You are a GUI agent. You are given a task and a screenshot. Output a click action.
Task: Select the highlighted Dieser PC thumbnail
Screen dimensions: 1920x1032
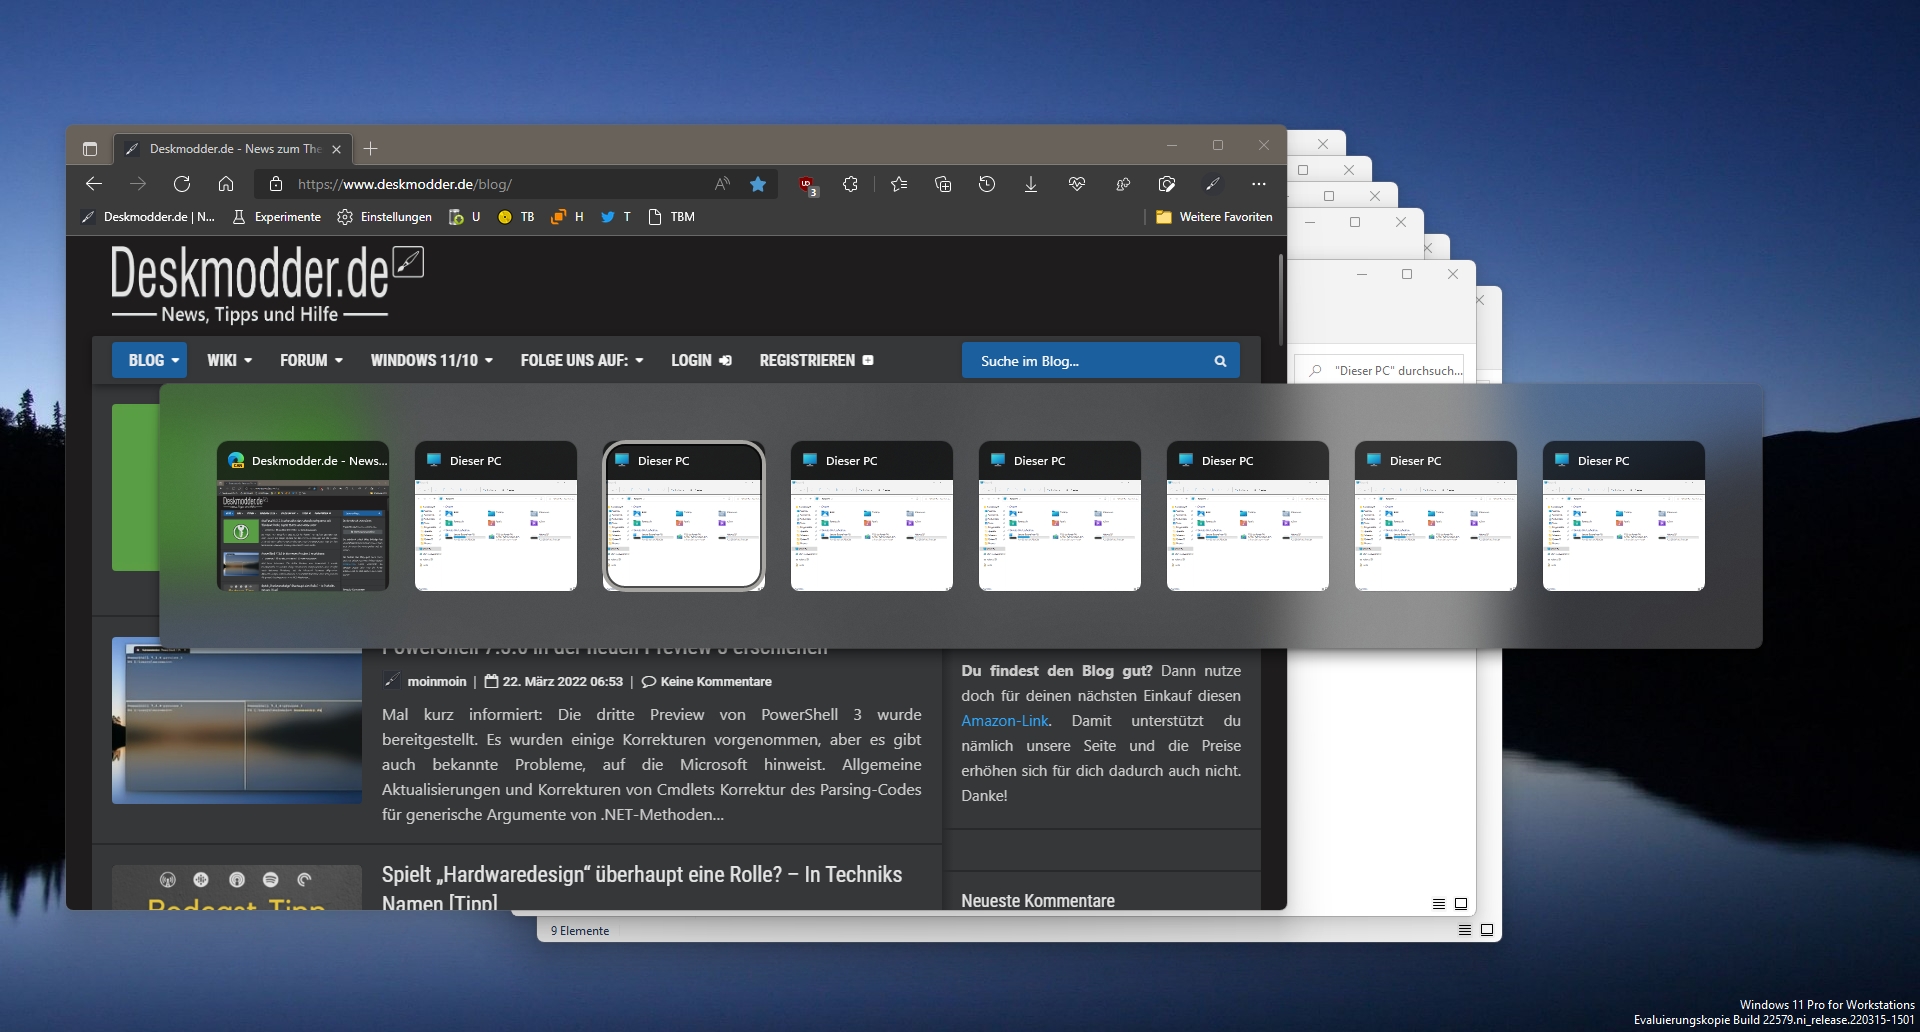(684, 516)
